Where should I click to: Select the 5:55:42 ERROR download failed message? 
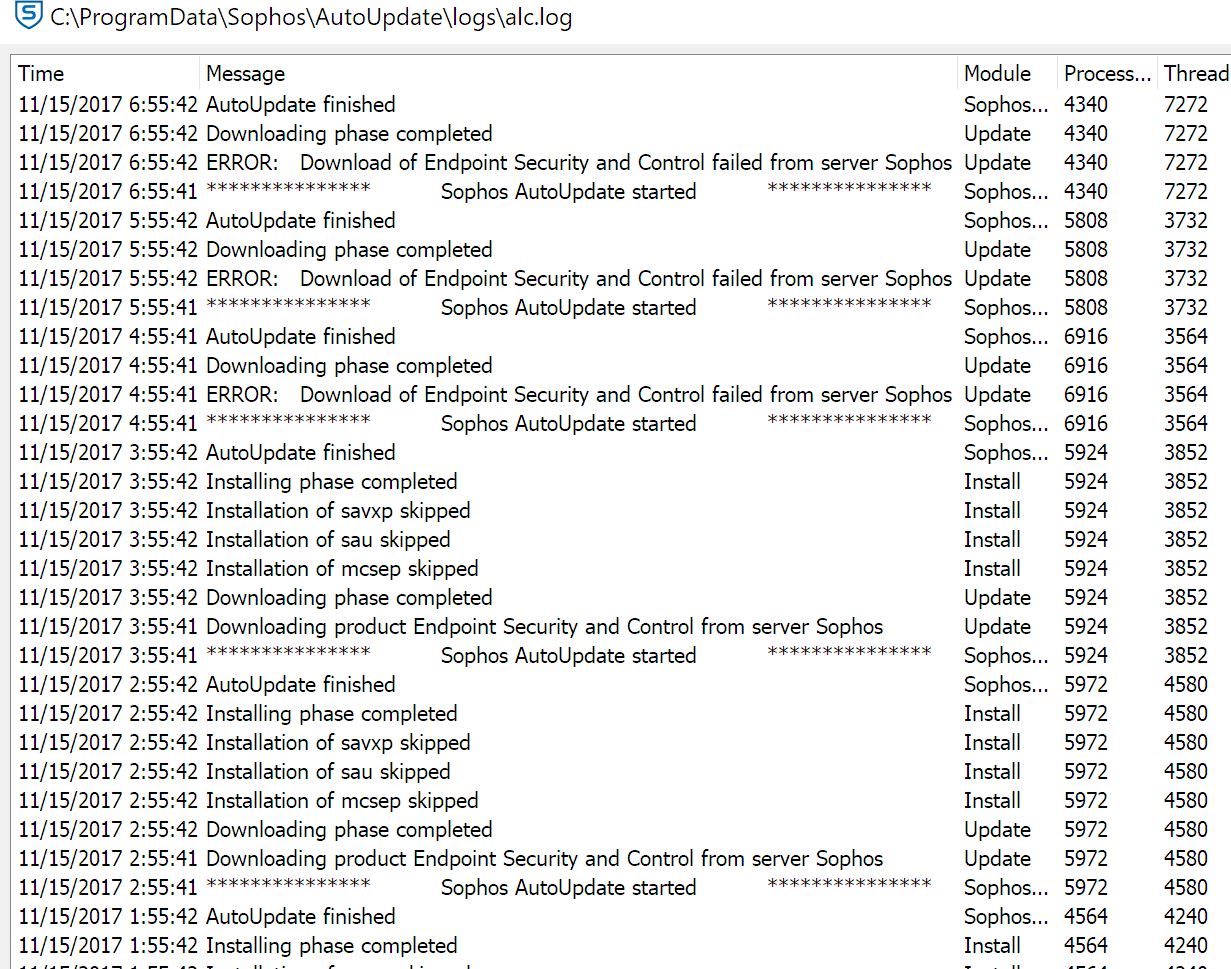pos(579,278)
